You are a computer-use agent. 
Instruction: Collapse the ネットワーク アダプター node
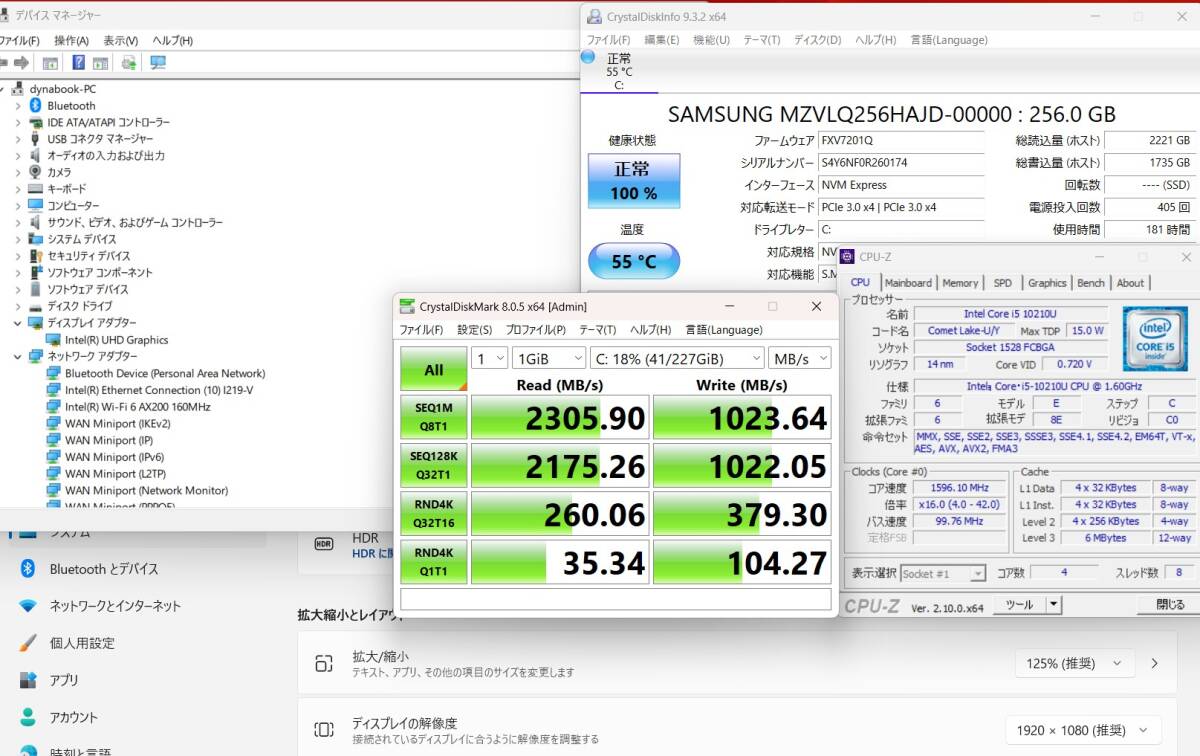click(17, 356)
